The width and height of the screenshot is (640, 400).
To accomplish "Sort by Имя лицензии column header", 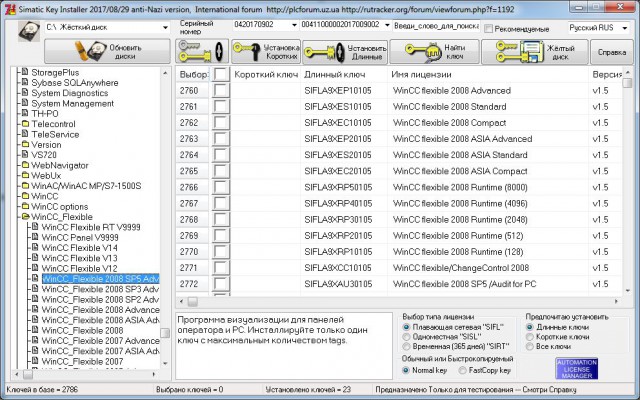I will (488, 74).
